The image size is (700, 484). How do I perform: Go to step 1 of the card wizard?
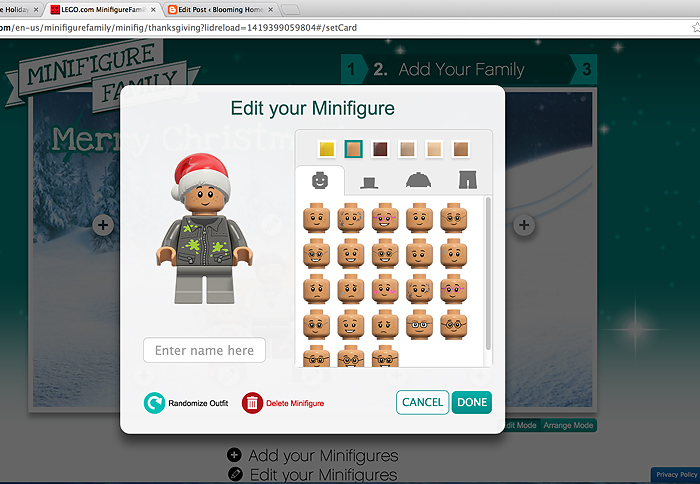(x=351, y=69)
